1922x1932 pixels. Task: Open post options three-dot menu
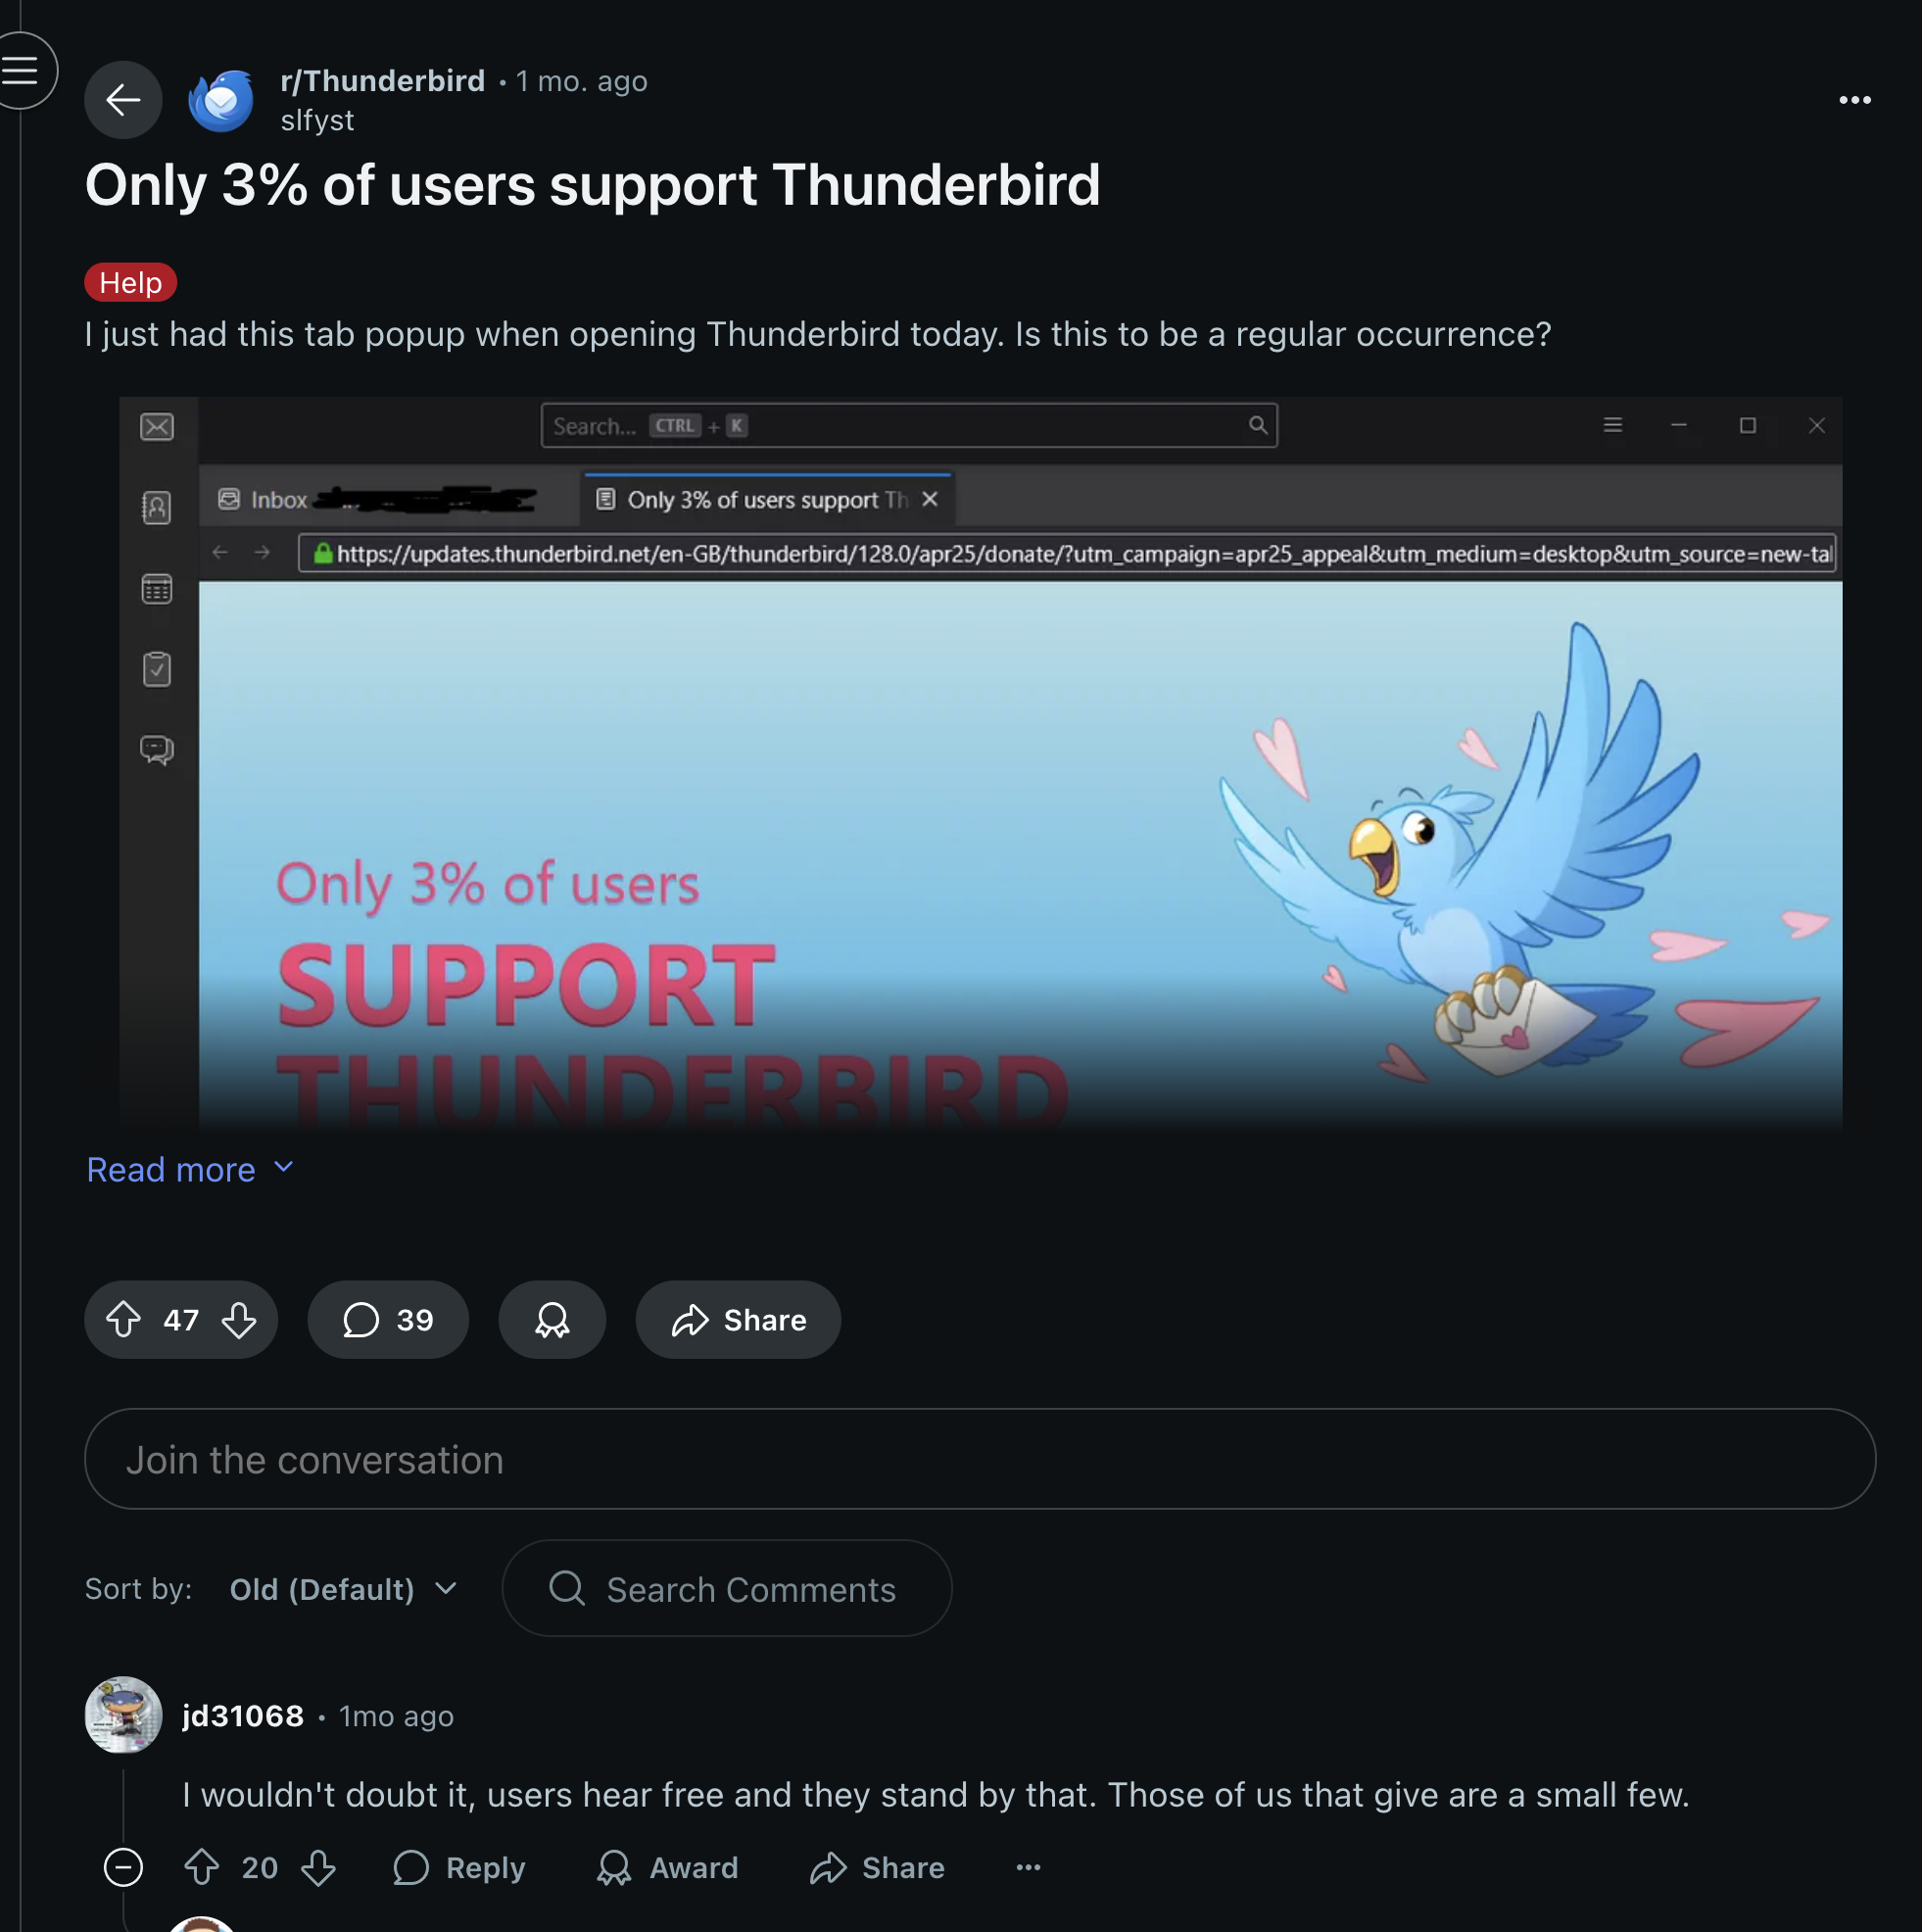[x=1854, y=100]
